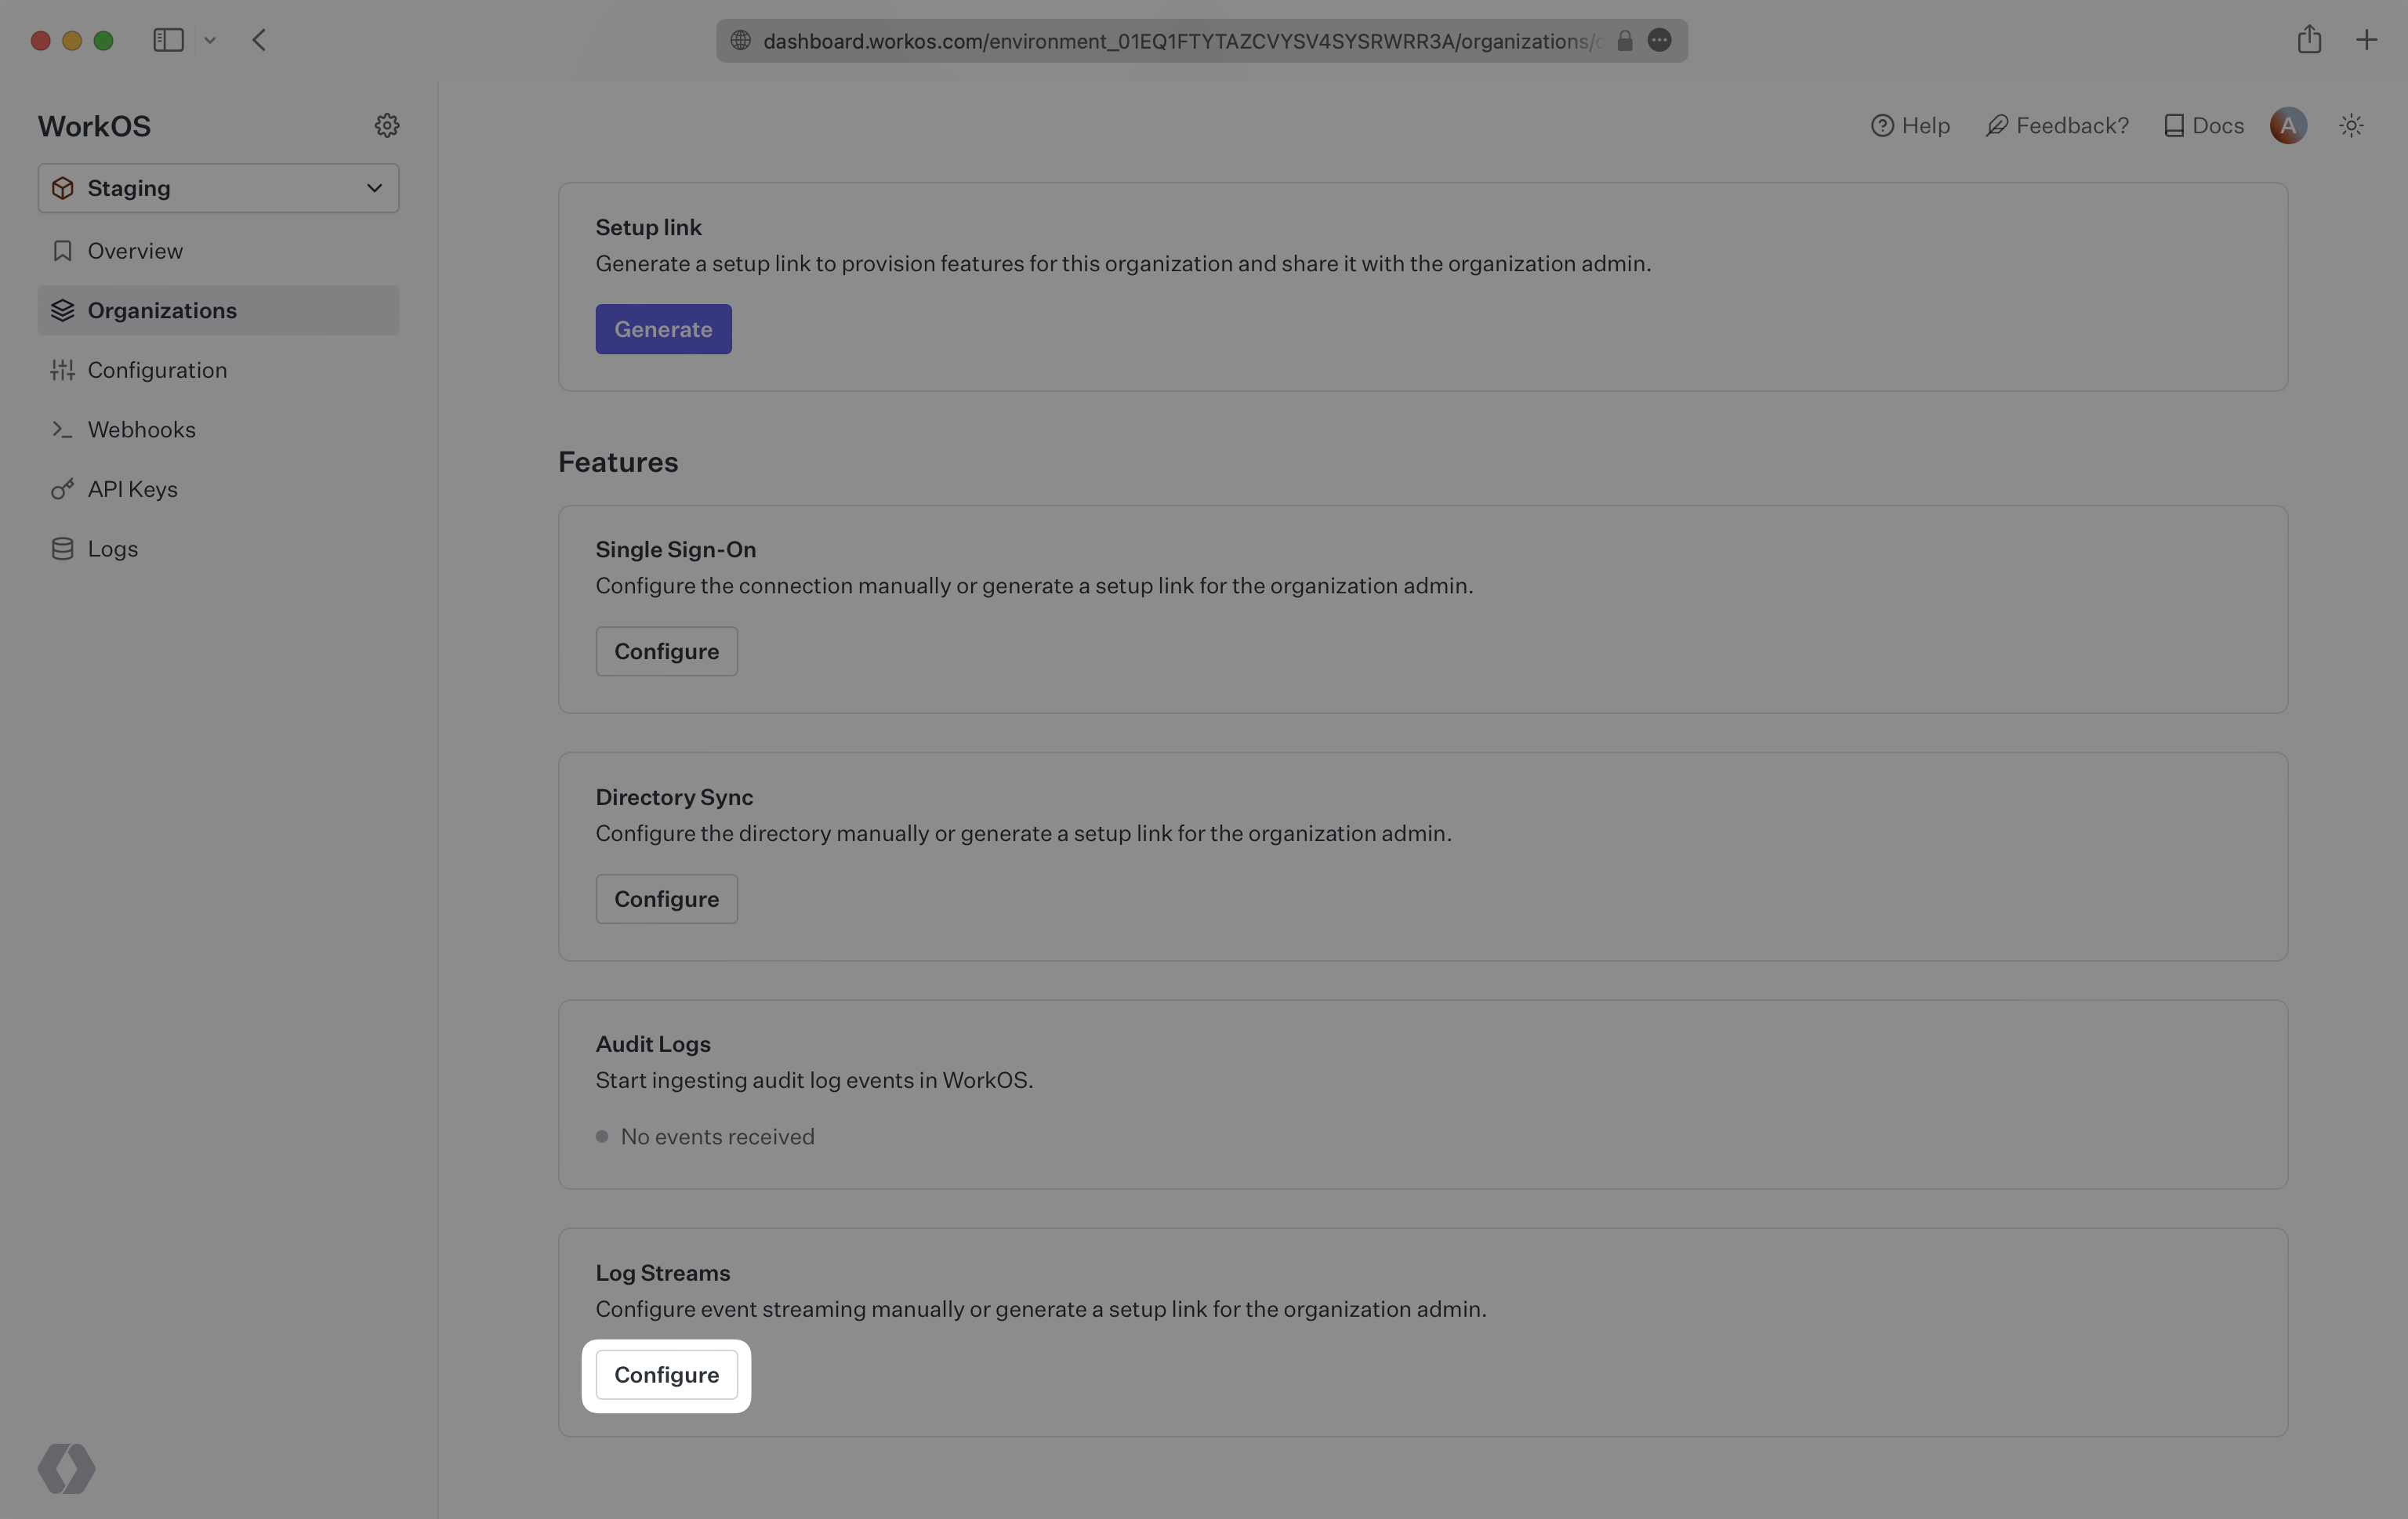This screenshot has height=1519, width=2408.
Task: Click the WorkOS logo at bottom left
Action: click(x=66, y=1468)
